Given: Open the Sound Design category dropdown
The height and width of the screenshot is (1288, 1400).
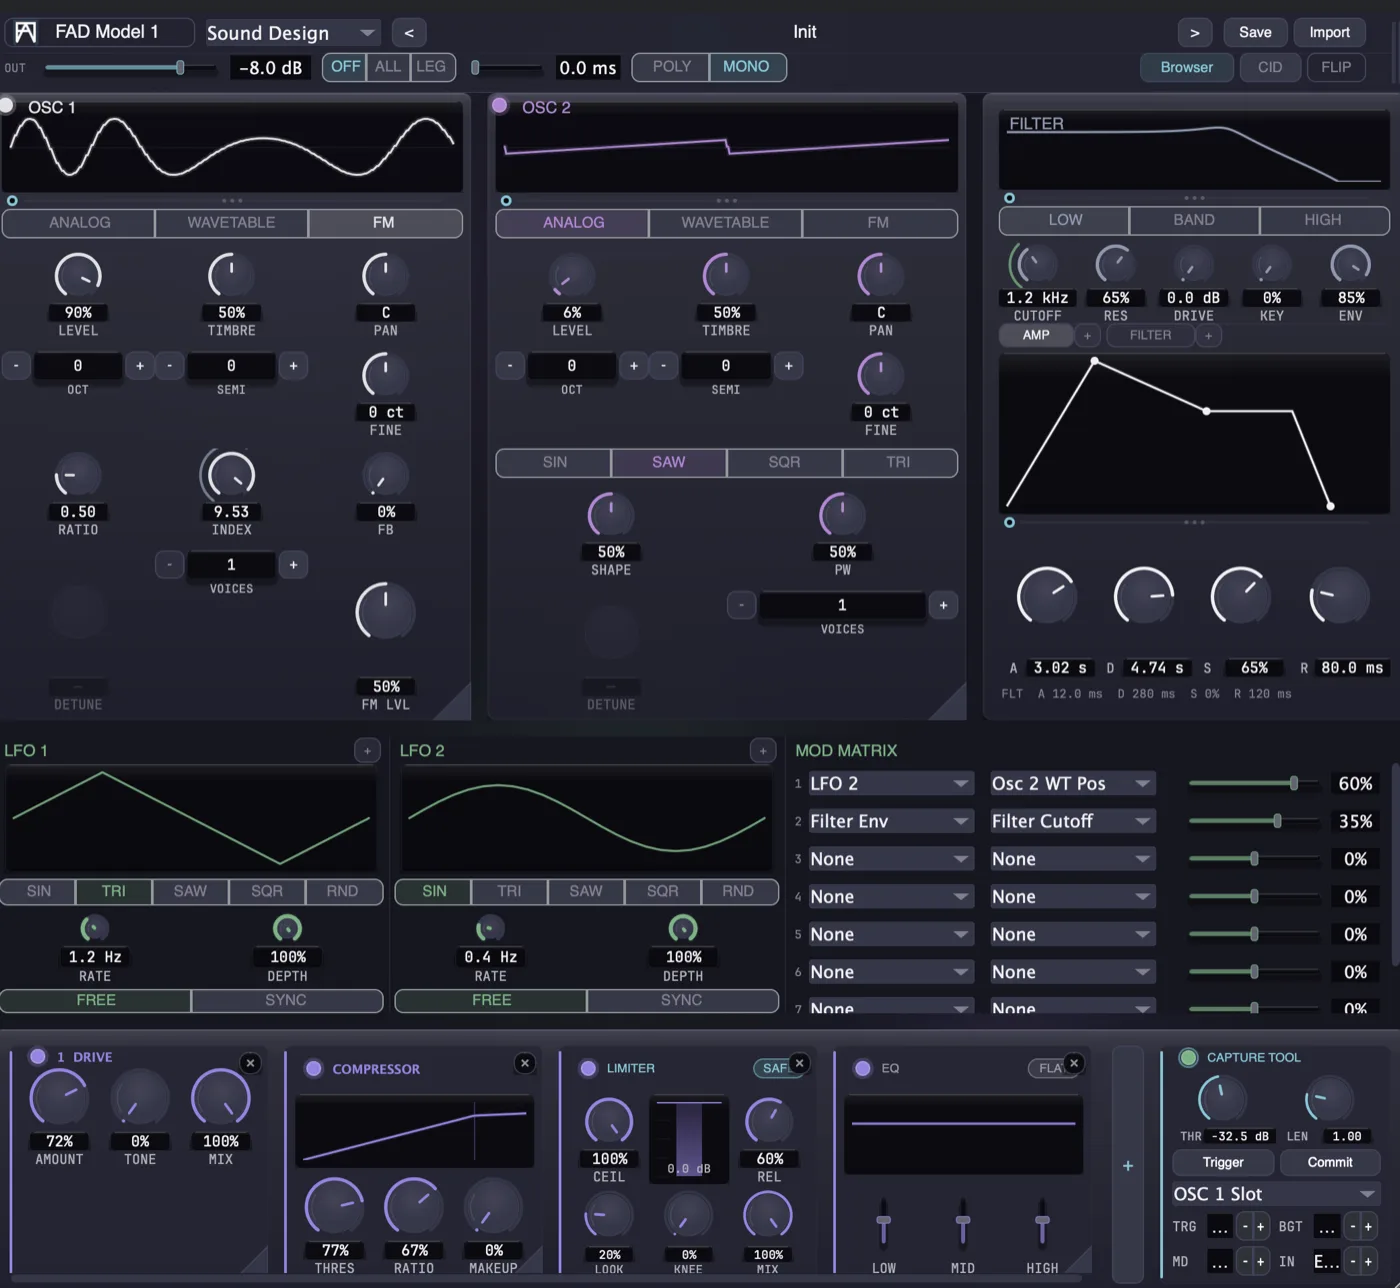Looking at the screenshot, I should [293, 33].
